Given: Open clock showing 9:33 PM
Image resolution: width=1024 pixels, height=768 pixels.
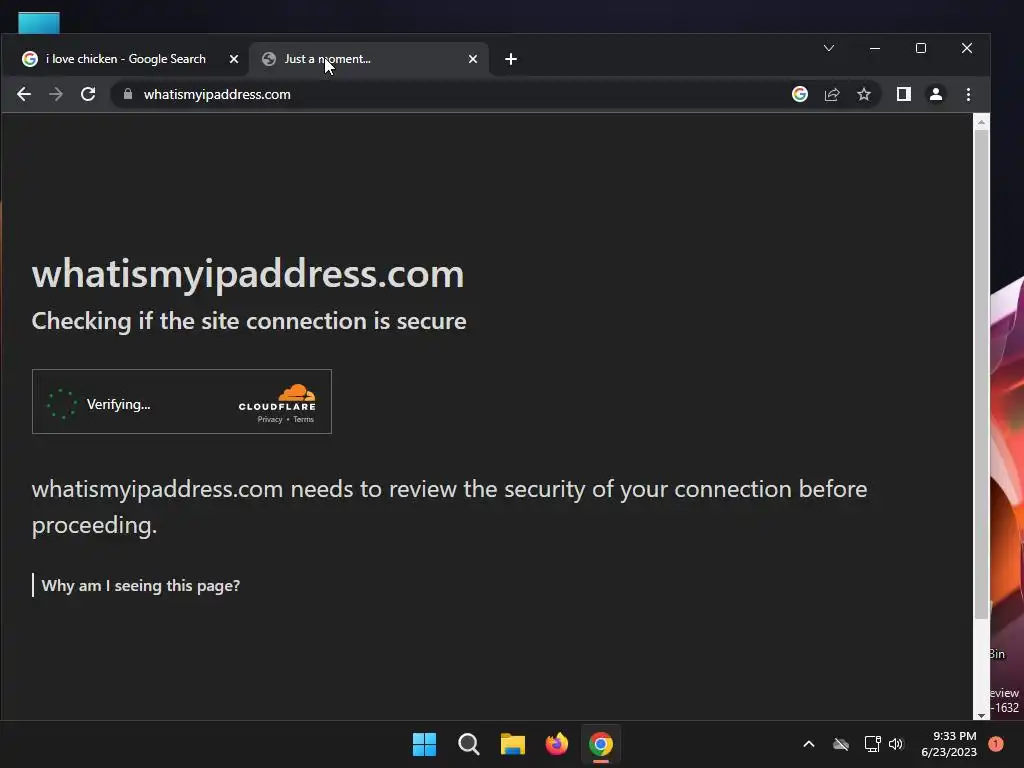Looking at the screenshot, I should 948,744.
